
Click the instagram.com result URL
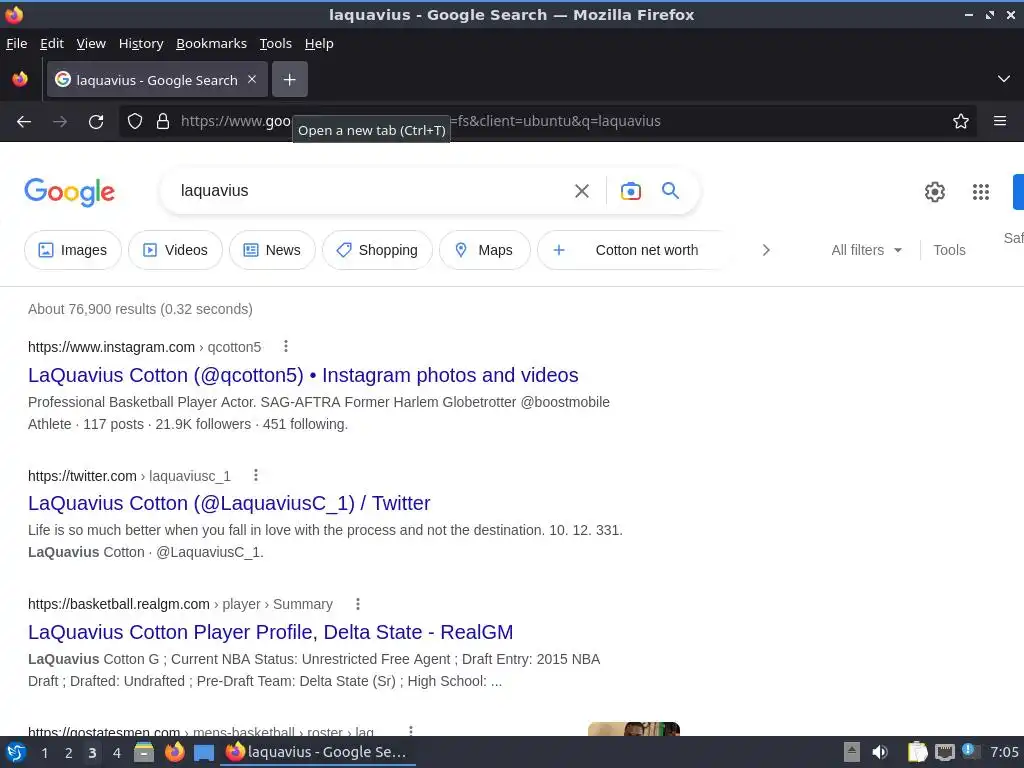144,347
